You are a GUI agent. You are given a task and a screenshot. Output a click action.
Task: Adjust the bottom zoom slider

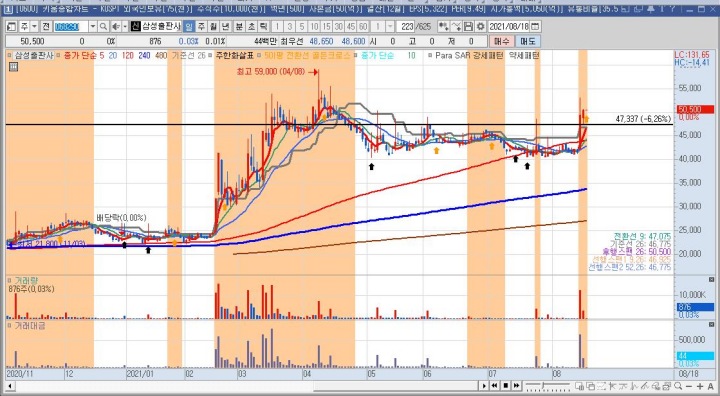pos(548,386)
